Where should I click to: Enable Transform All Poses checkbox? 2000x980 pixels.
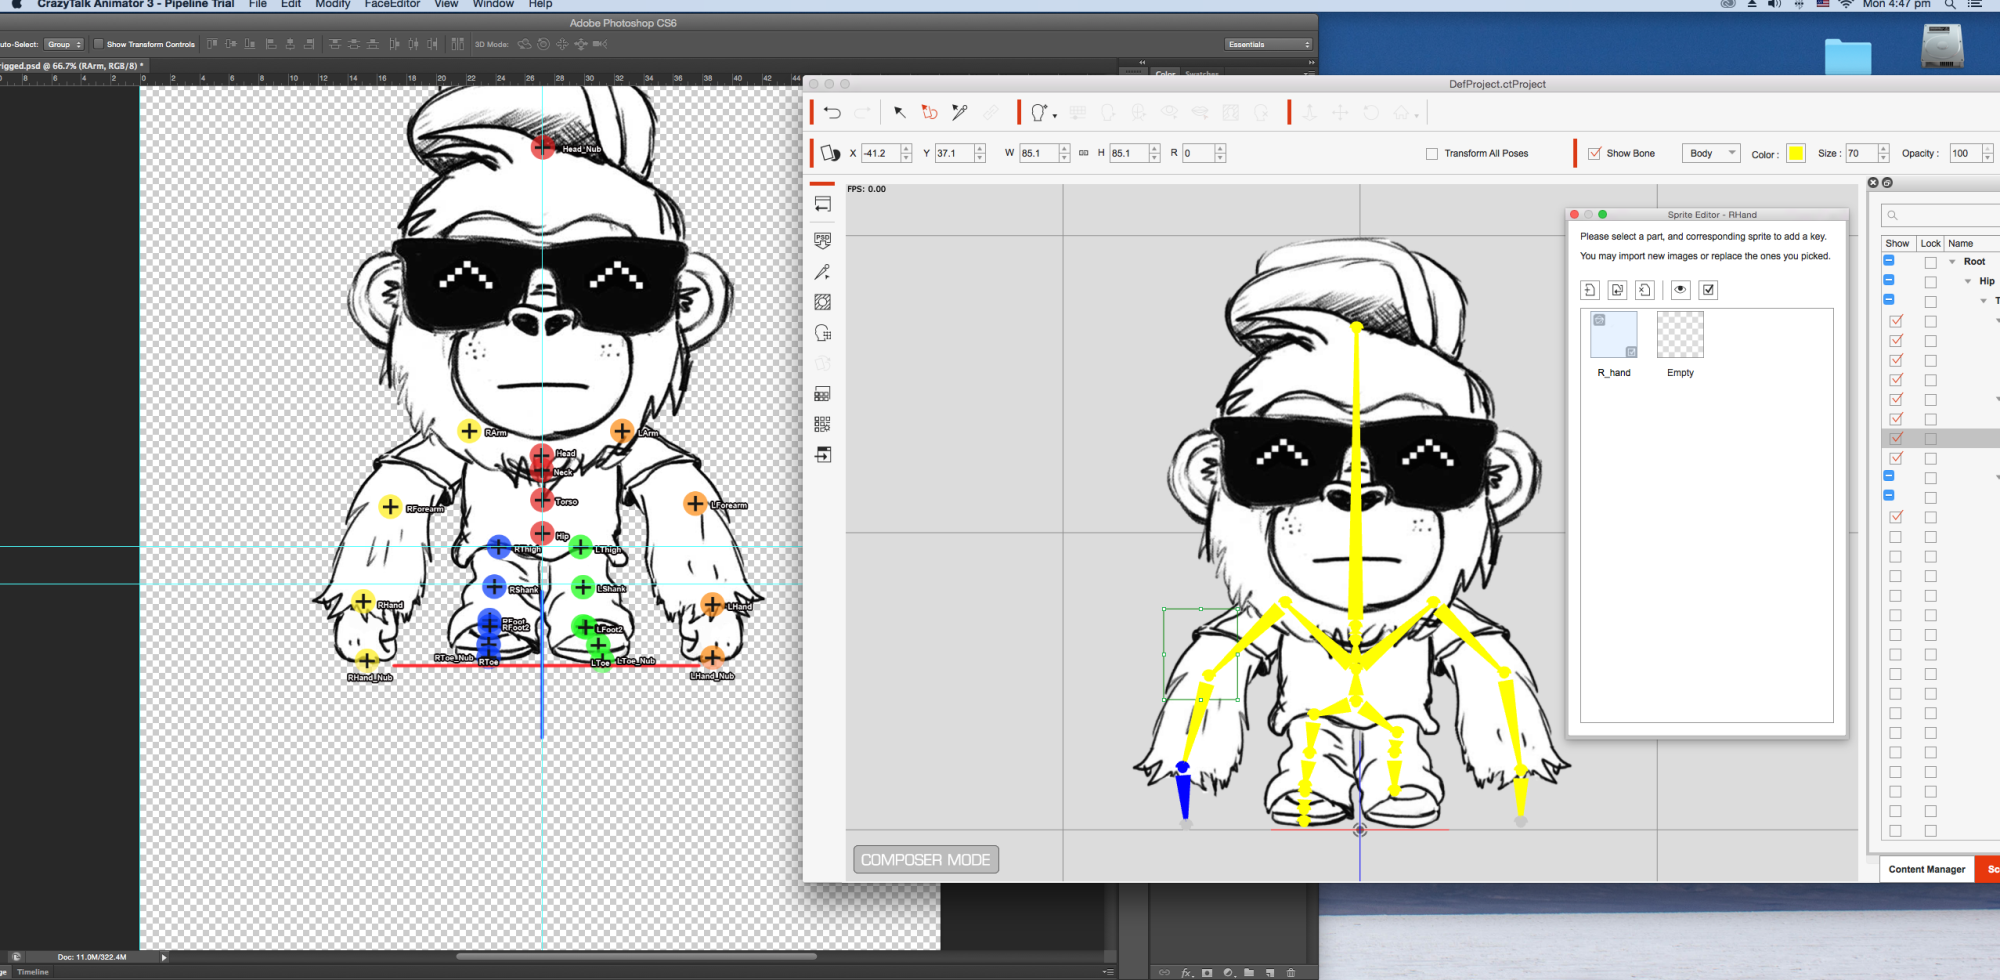coord(1432,154)
